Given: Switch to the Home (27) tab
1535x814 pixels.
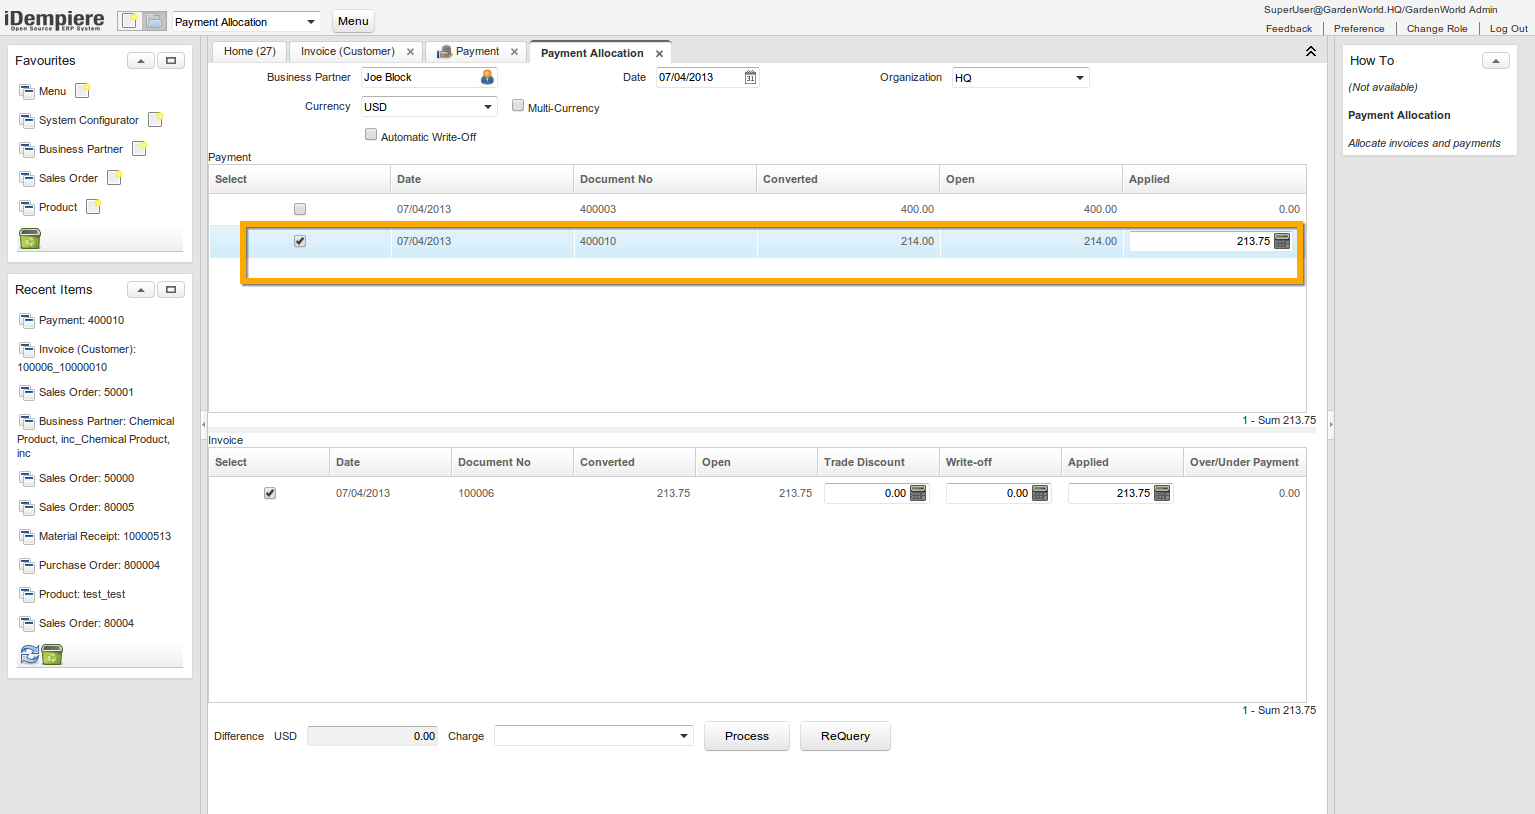Looking at the screenshot, I should tap(249, 52).
